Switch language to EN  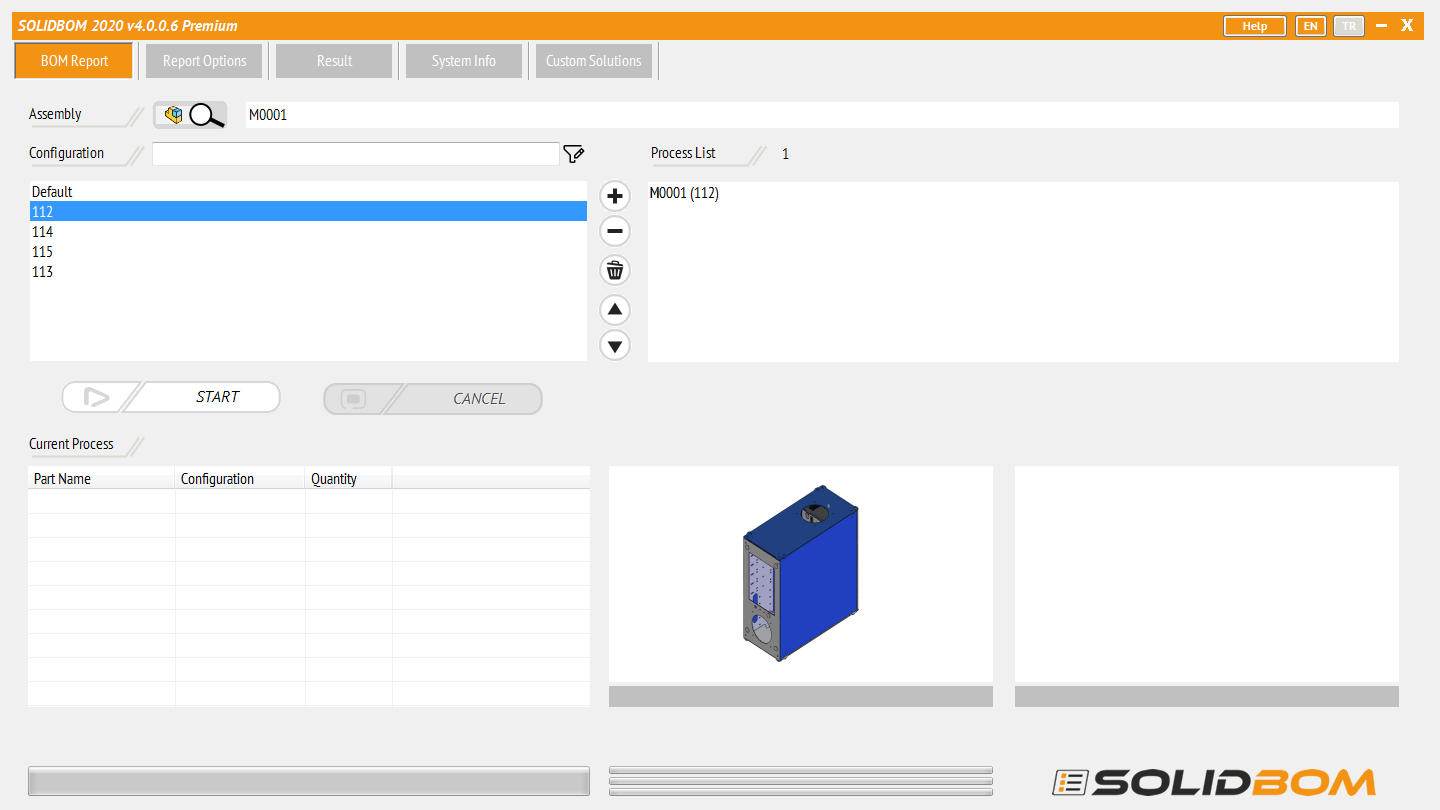pyautogui.click(x=1310, y=26)
